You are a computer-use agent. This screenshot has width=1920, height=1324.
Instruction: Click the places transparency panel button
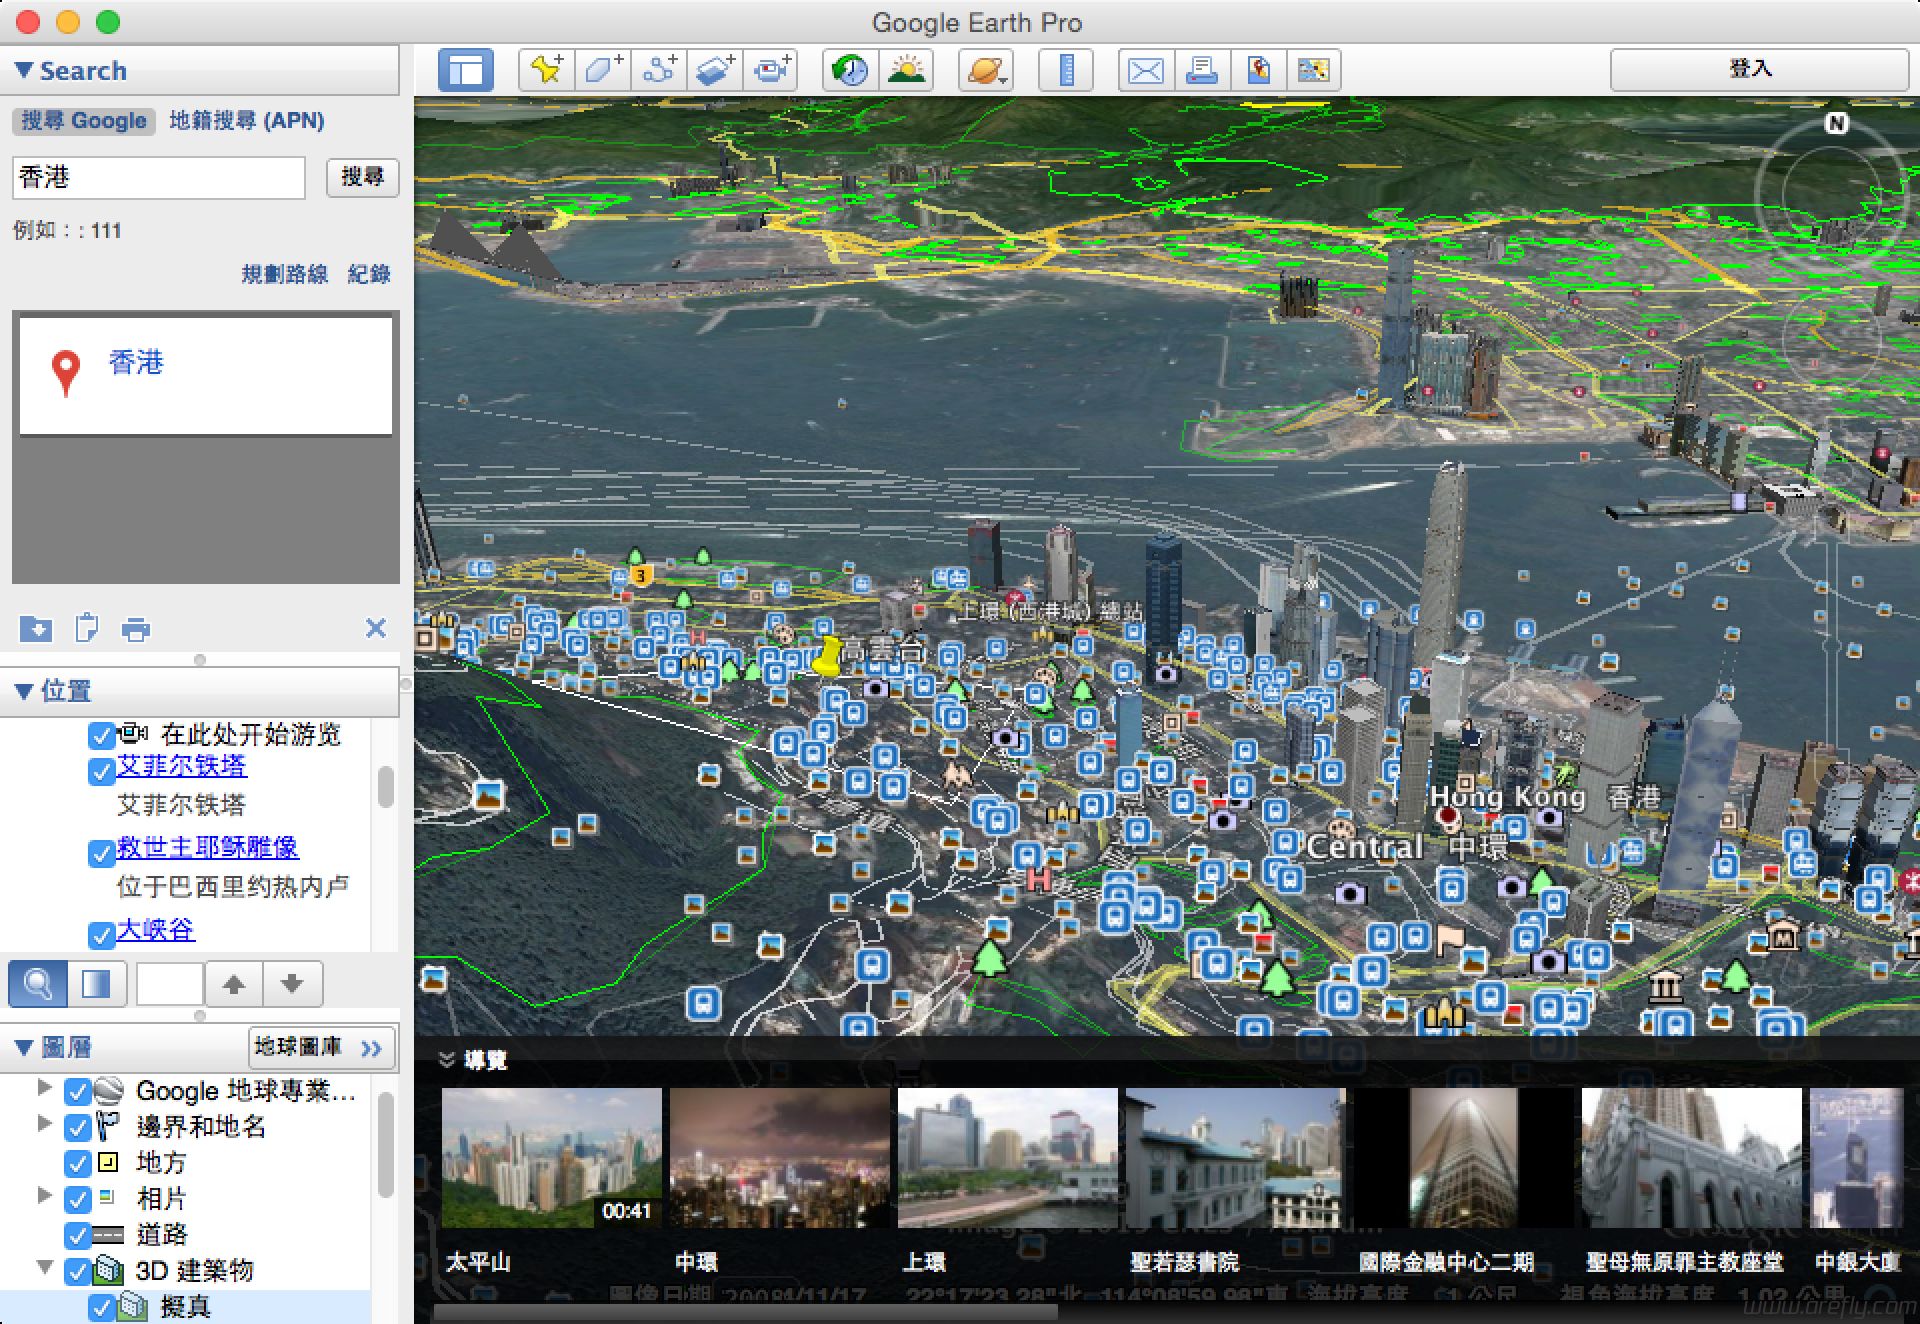coord(97,984)
